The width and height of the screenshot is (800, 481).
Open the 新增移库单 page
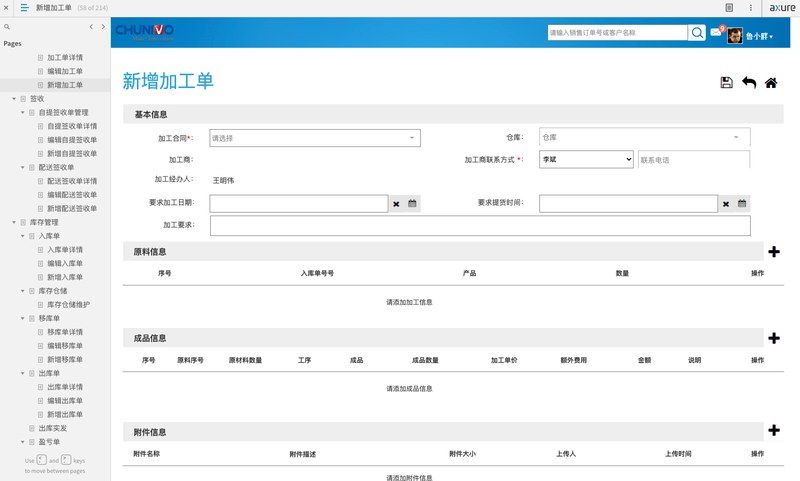(x=65, y=359)
